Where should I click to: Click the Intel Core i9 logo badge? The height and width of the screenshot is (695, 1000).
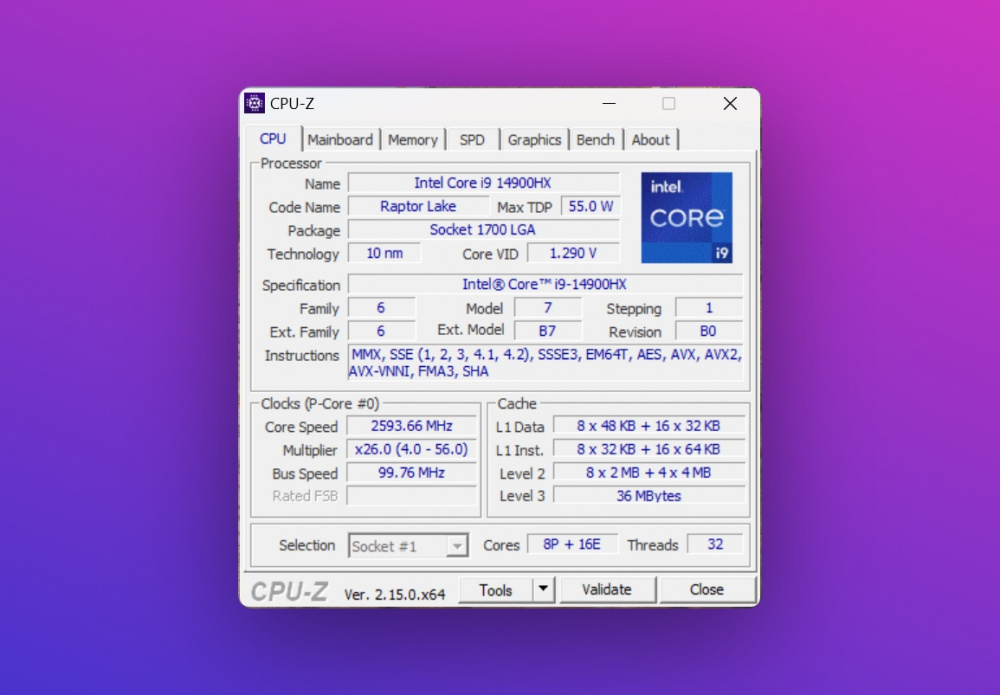tap(686, 218)
